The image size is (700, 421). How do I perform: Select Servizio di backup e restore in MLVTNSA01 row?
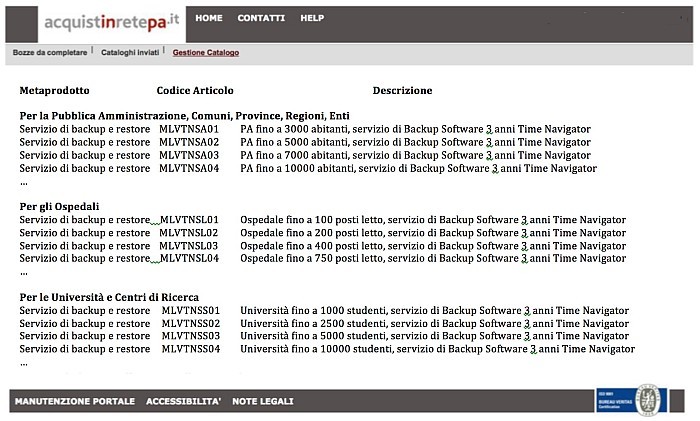(85, 129)
